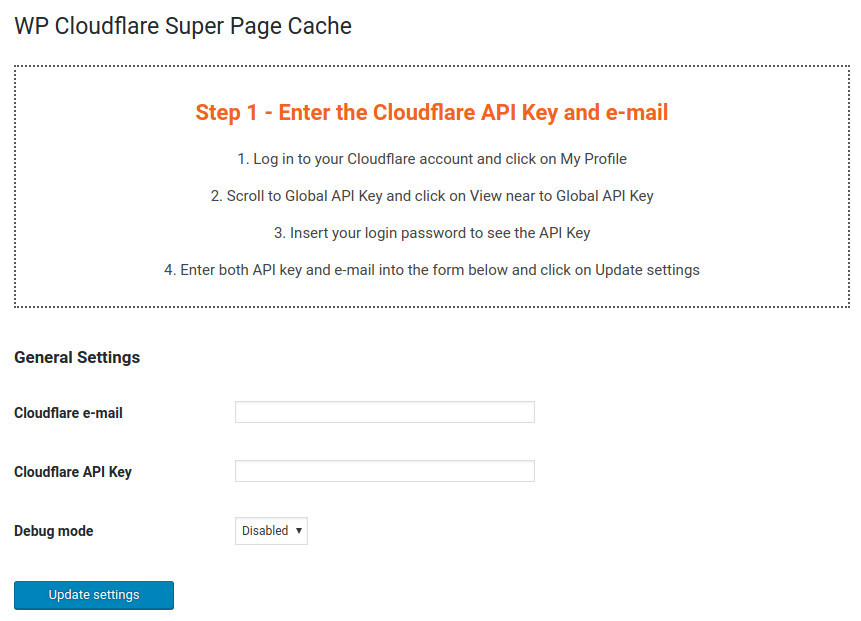Screen dimensions: 861x621
Task: Focus the Cloudflare API Key text box
Action: 384,471
